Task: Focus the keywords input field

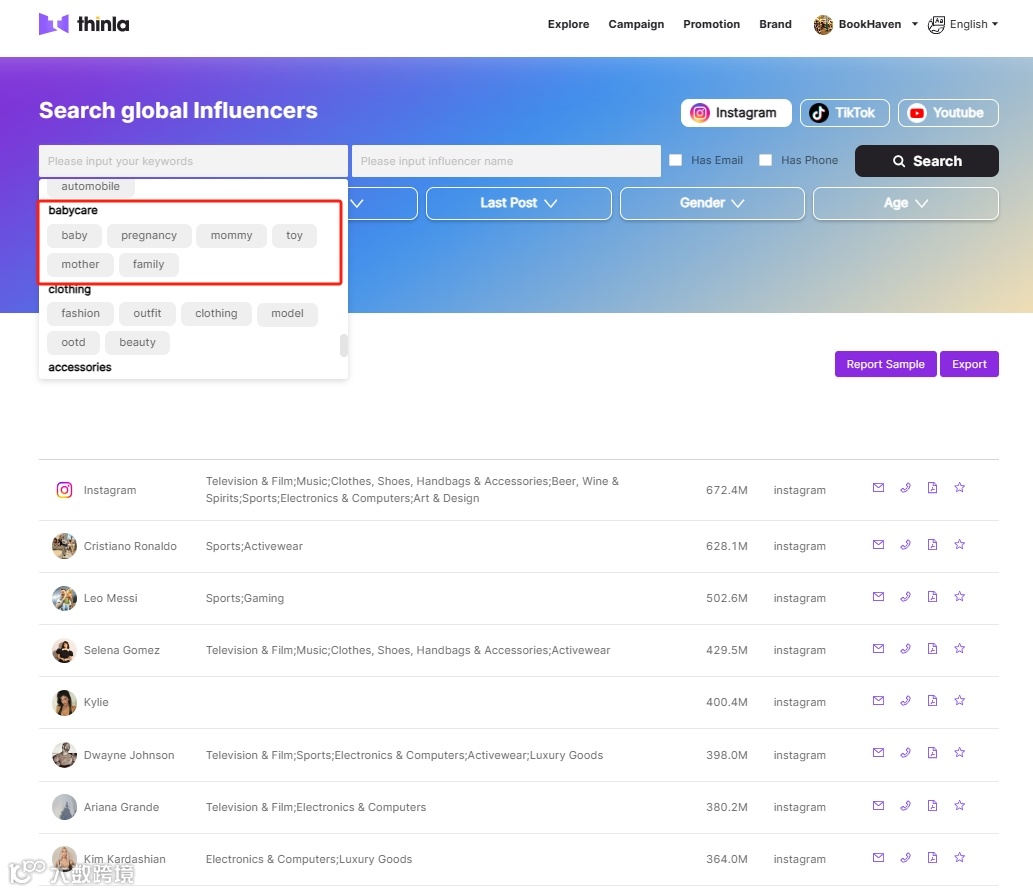Action: [193, 161]
